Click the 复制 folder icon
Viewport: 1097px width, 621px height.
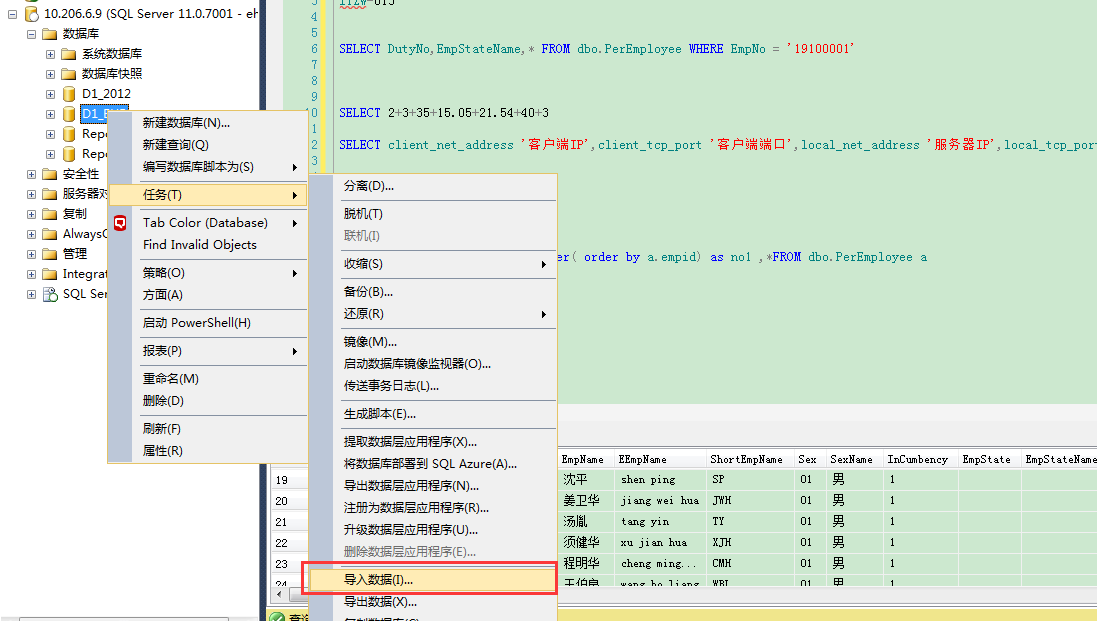49,214
